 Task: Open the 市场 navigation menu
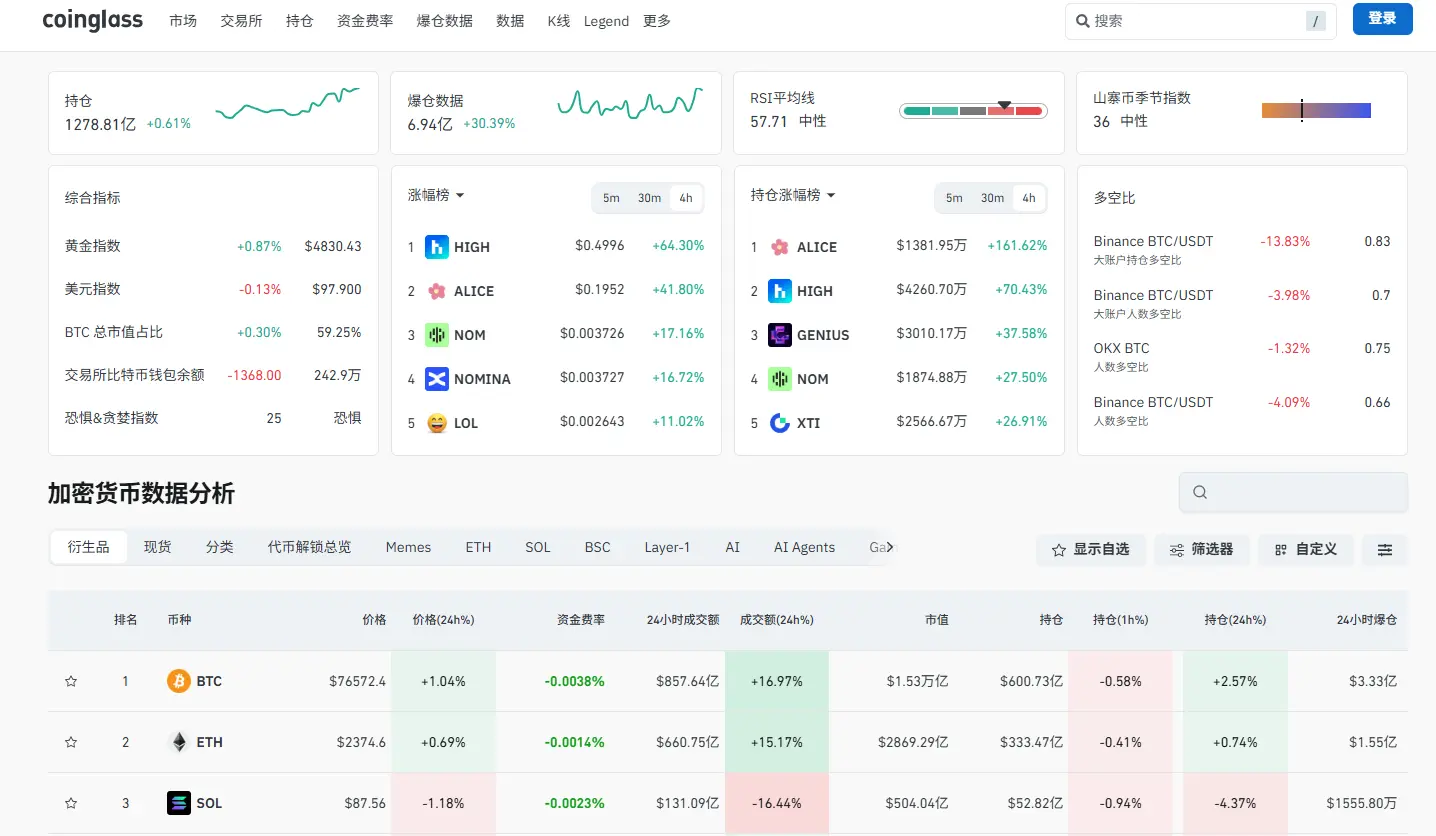tap(183, 21)
